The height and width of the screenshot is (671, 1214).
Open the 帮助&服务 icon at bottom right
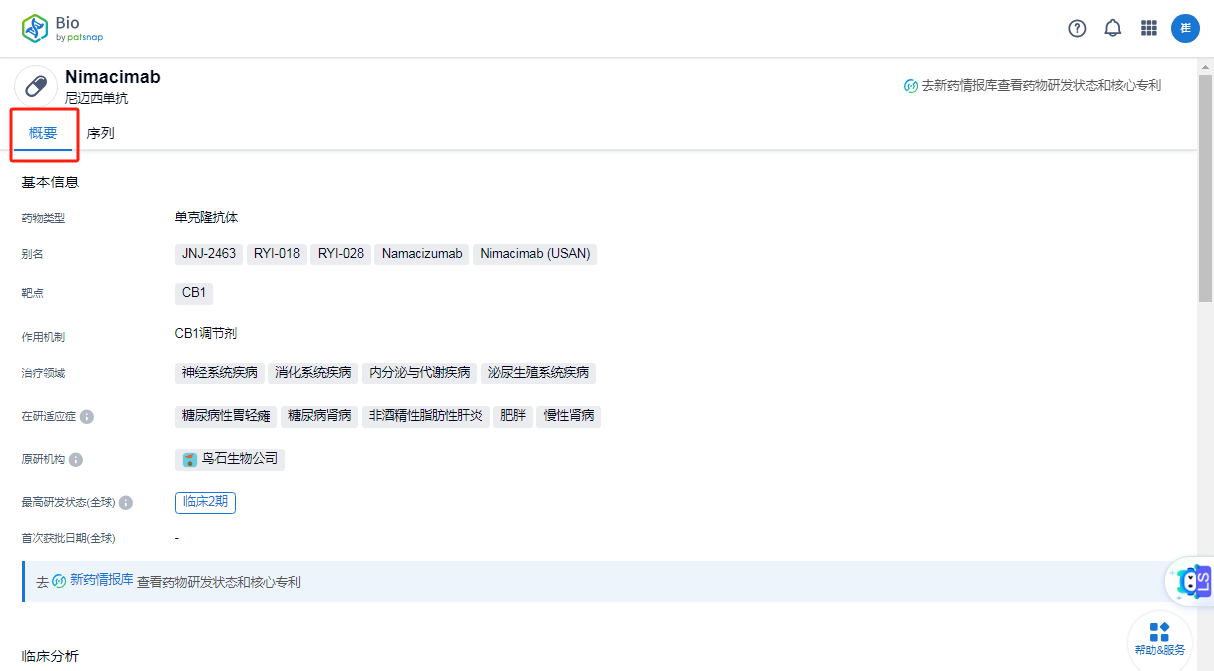coord(1160,637)
